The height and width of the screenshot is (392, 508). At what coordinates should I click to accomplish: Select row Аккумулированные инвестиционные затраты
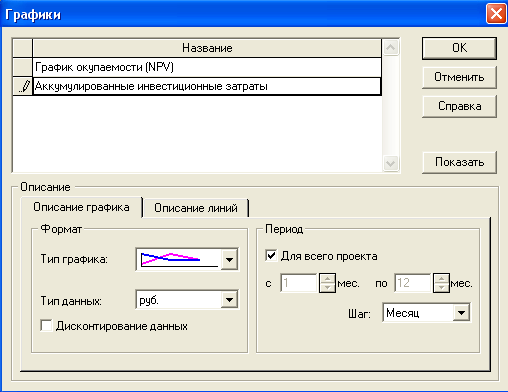point(207,87)
